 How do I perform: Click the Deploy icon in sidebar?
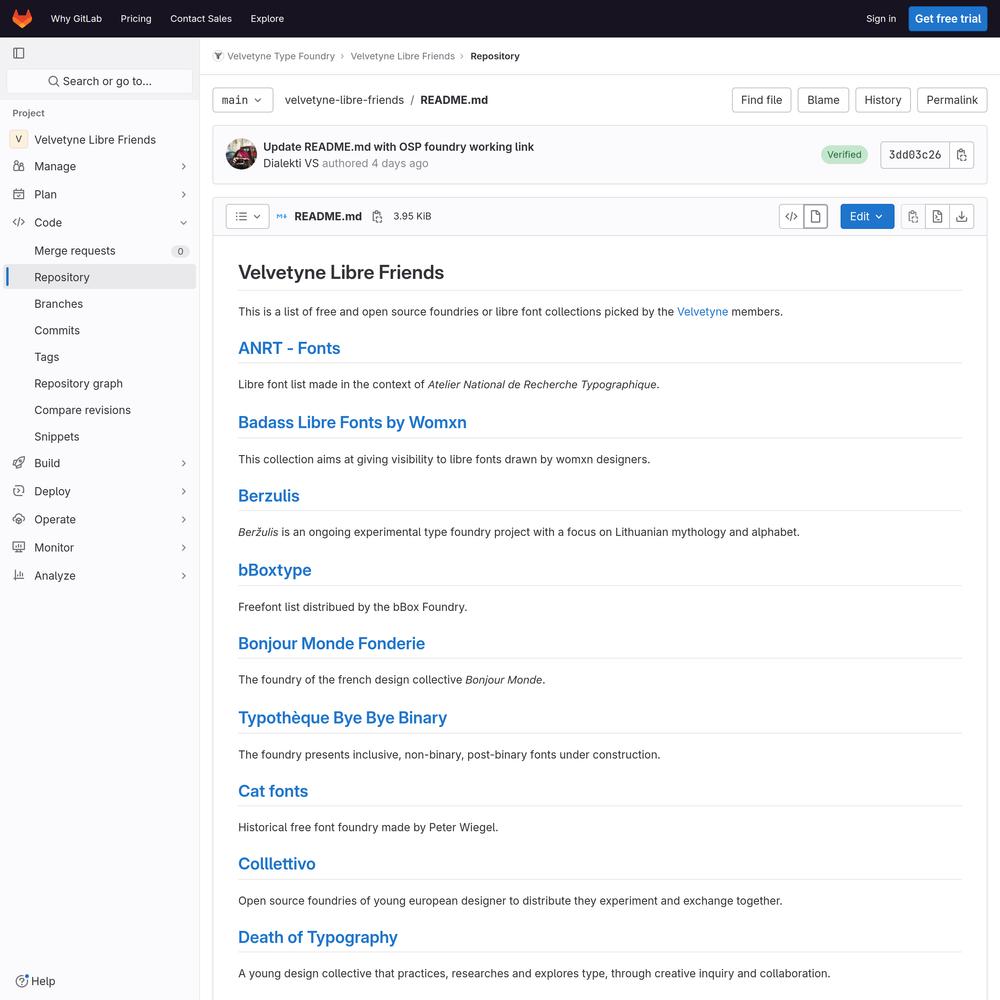[19, 491]
